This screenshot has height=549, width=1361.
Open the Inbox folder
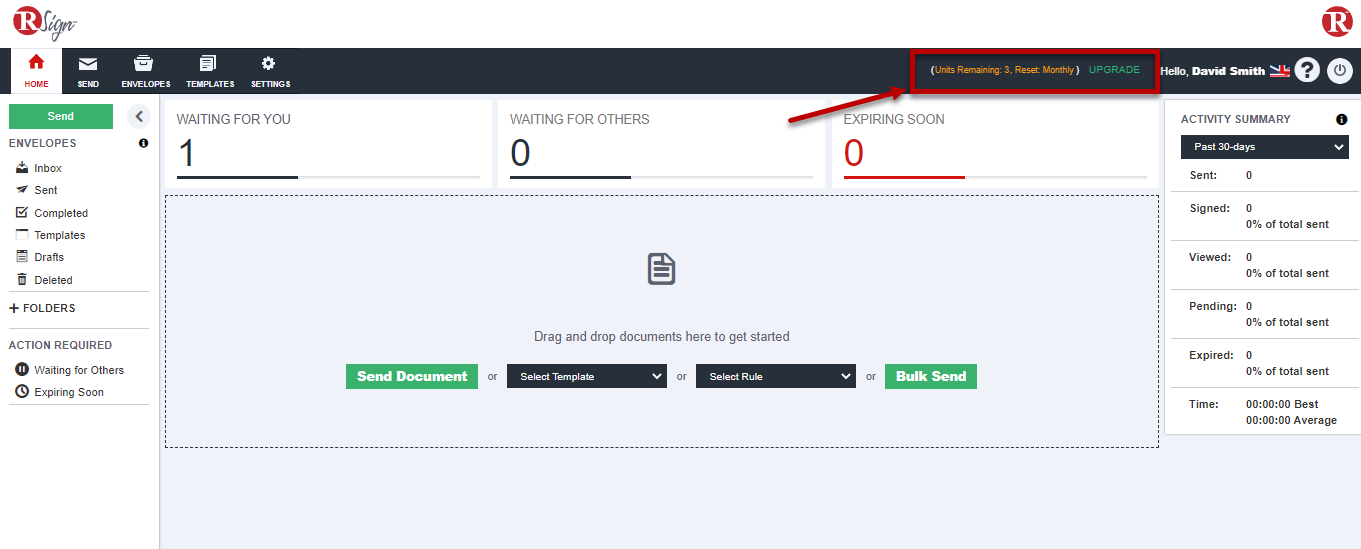[48, 168]
